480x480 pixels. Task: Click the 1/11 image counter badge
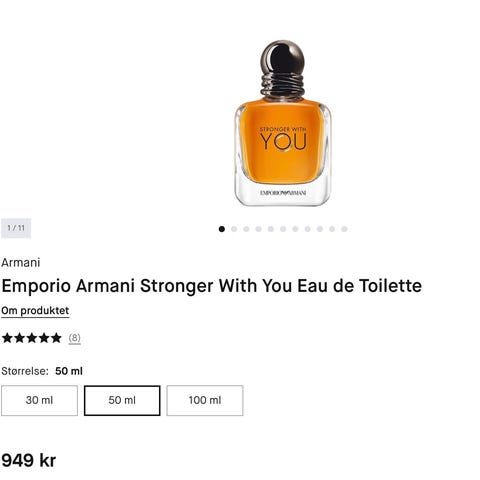coord(16,228)
